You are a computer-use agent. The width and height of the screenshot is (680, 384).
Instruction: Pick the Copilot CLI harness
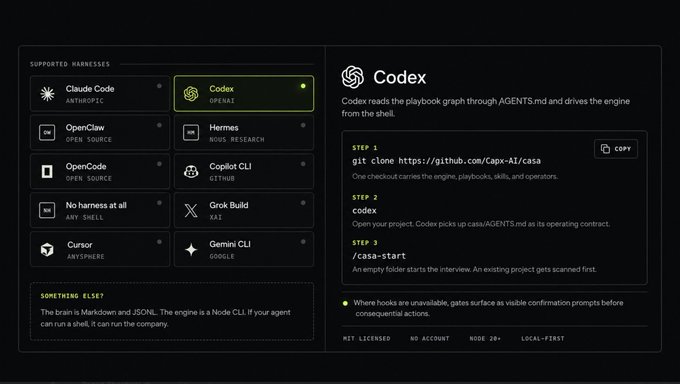(244, 171)
